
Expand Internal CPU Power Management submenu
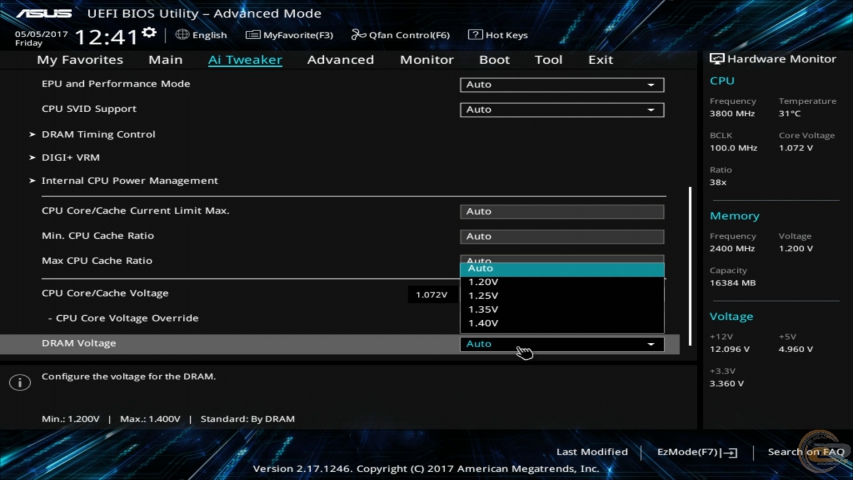(129, 181)
